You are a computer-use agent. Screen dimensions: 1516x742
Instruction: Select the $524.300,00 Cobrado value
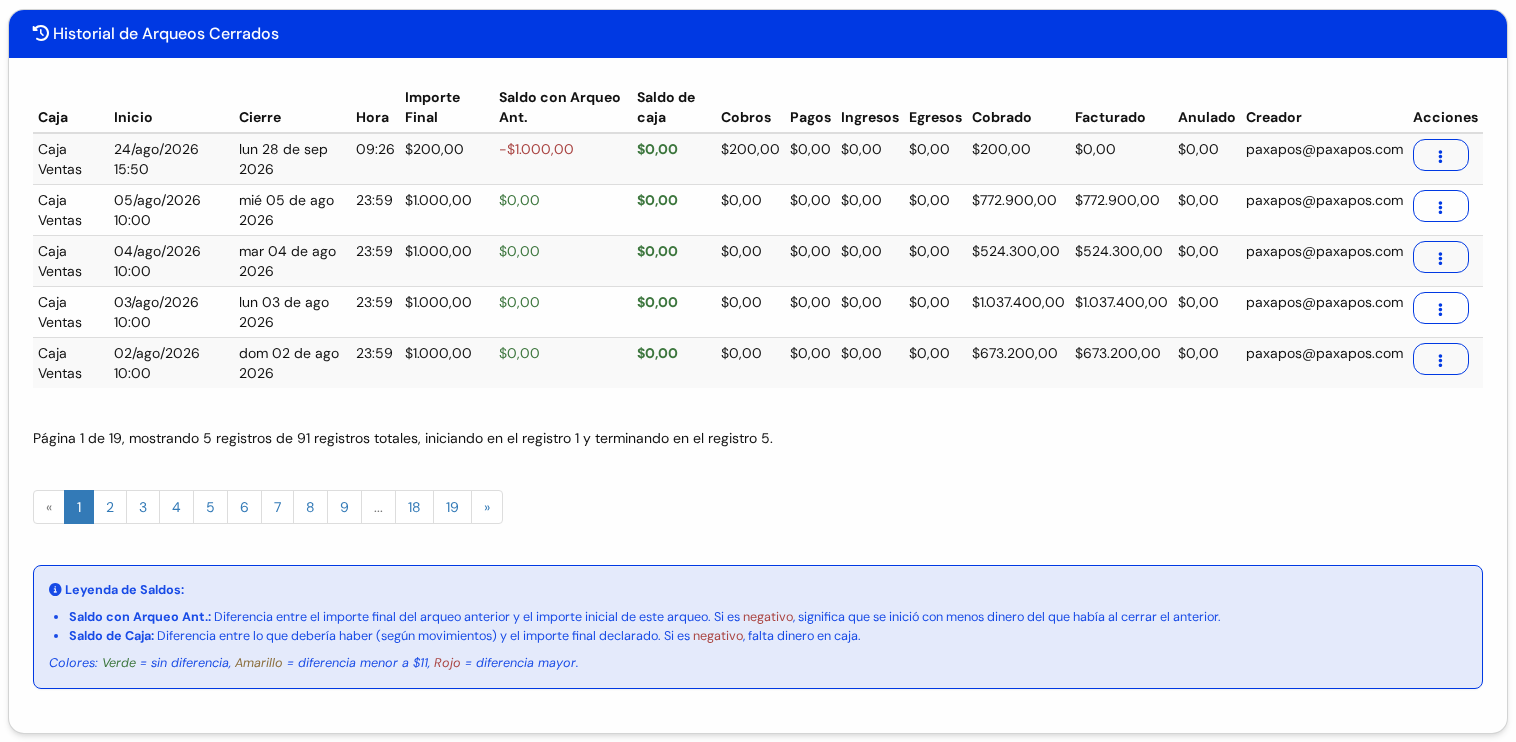click(x=1015, y=251)
